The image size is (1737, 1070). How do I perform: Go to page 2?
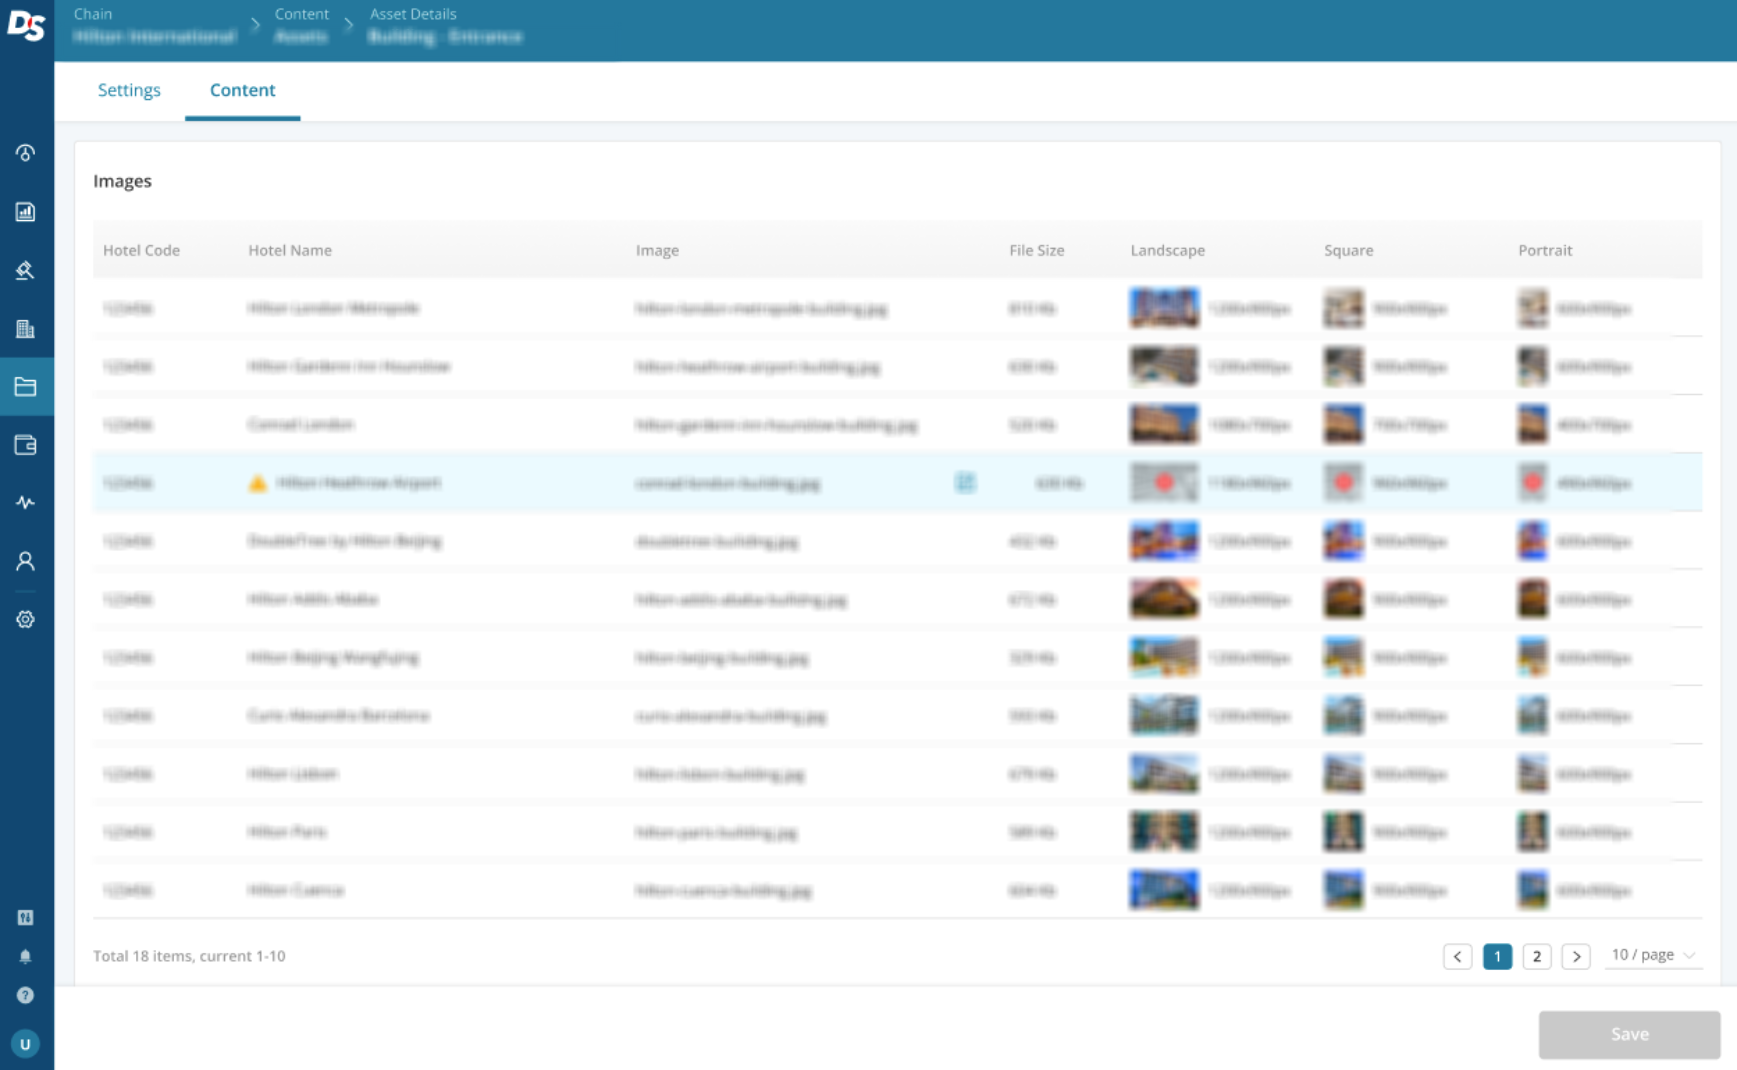click(1537, 956)
